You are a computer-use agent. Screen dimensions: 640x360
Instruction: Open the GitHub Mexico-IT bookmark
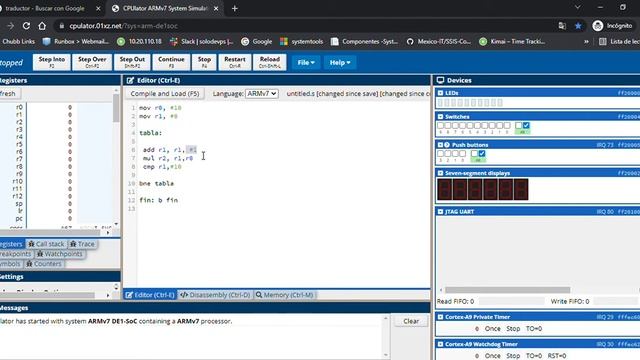click(439, 41)
